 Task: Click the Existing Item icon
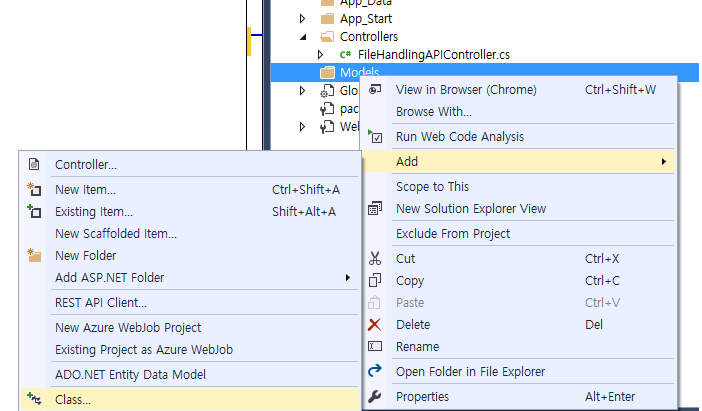(34, 211)
